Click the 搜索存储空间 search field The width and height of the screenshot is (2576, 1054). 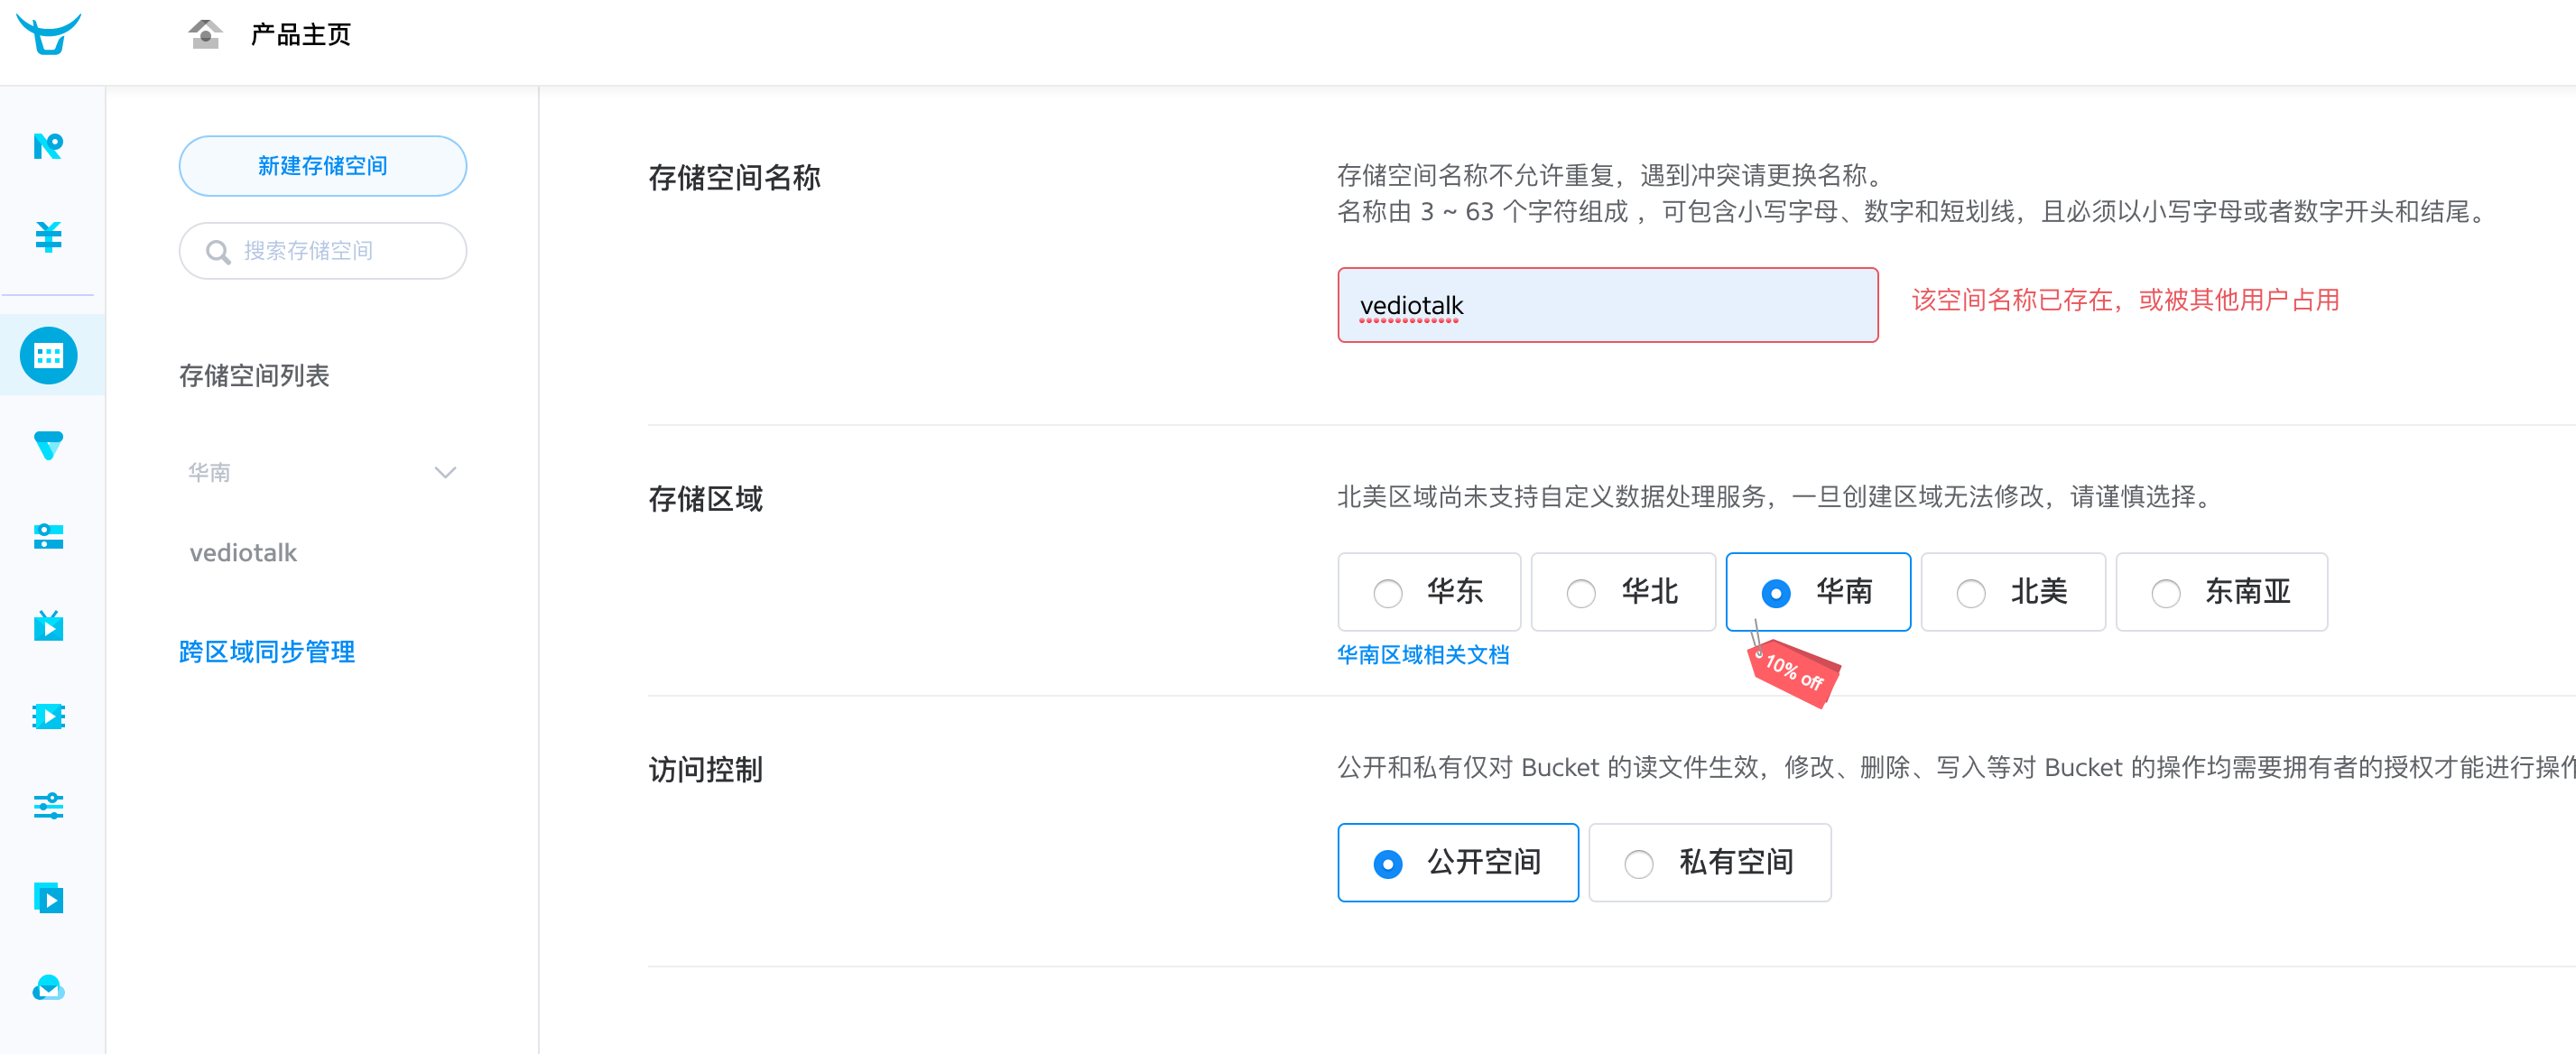pos(322,251)
